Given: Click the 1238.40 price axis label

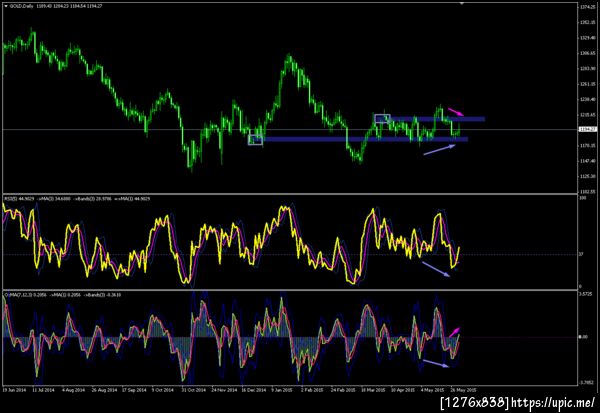Looking at the screenshot, I should 588,99.
